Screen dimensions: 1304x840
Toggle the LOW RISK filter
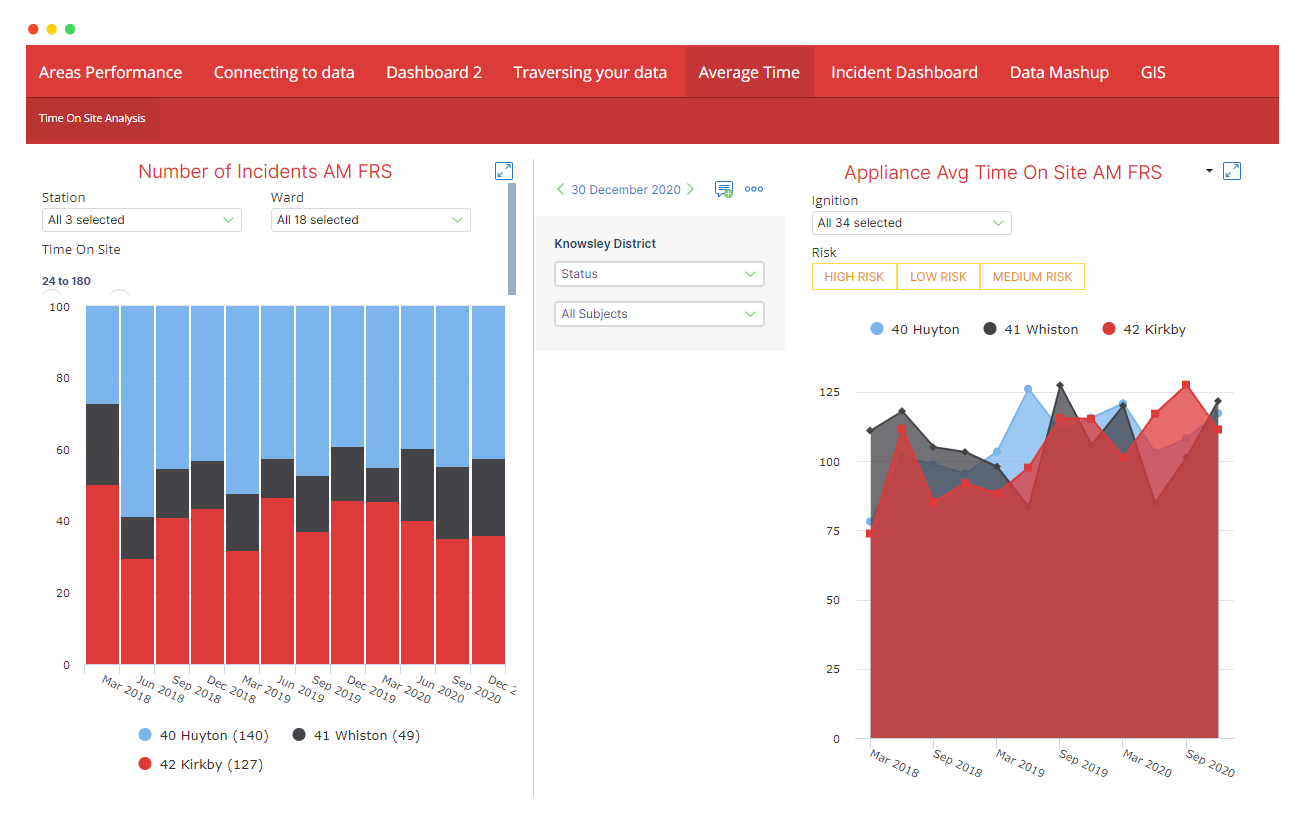pos(938,277)
